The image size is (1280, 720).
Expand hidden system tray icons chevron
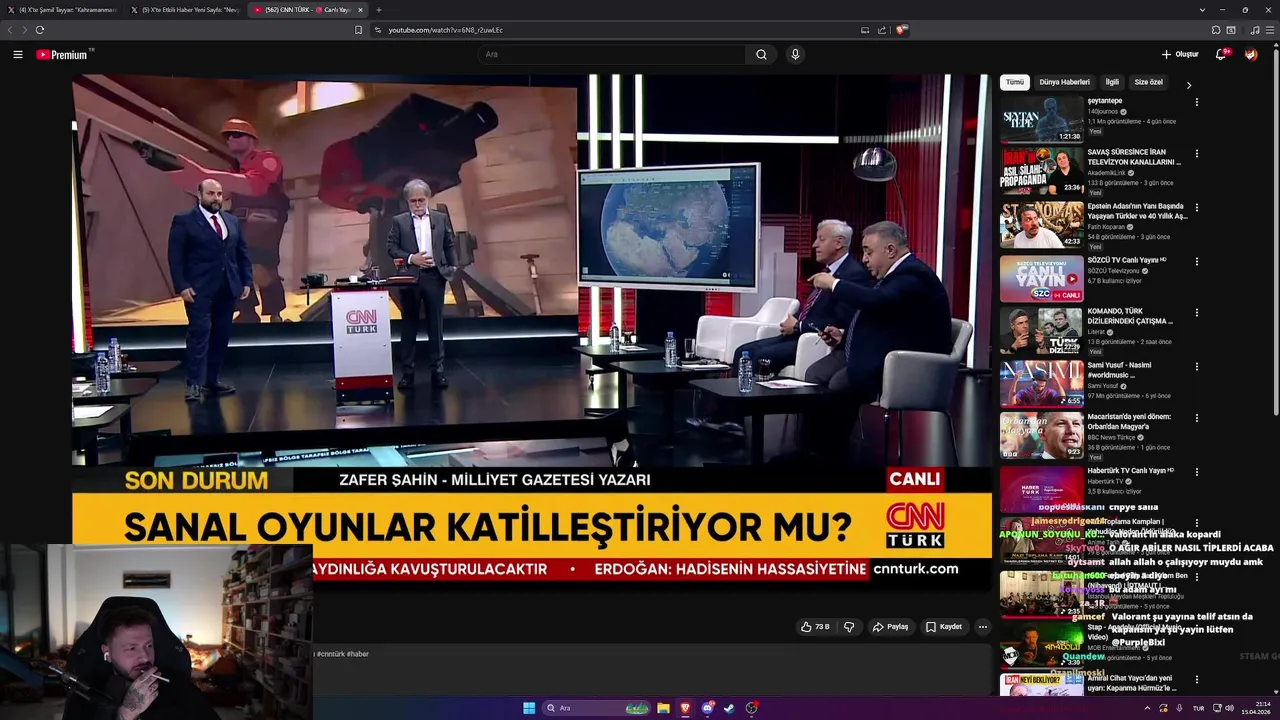1147,708
